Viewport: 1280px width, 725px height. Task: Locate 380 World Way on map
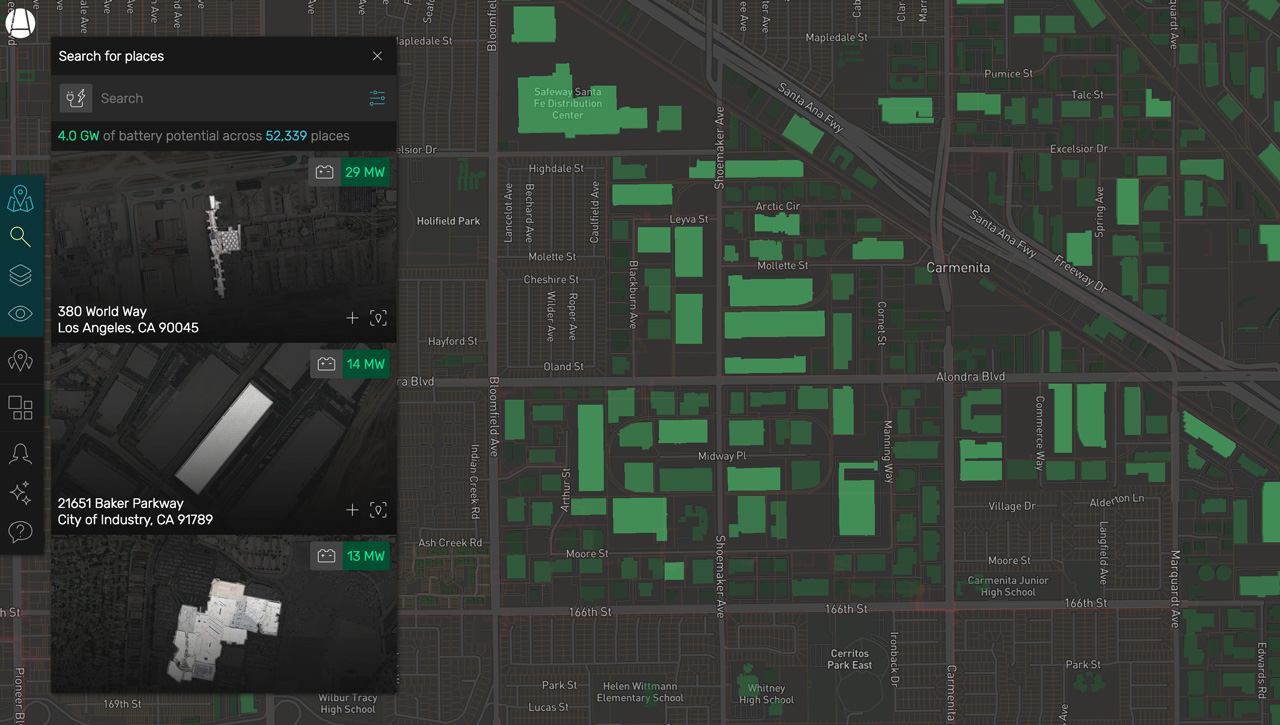378,318
